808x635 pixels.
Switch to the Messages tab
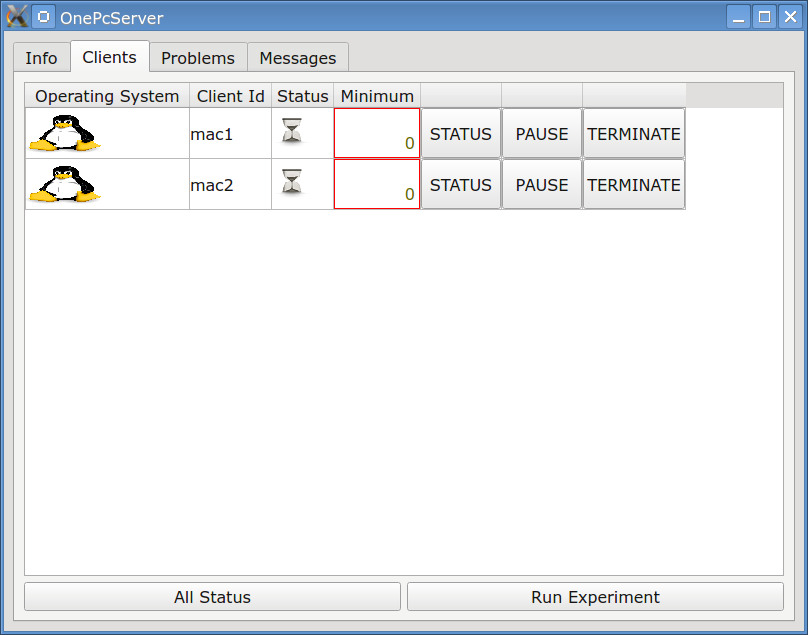coord(297,57)
